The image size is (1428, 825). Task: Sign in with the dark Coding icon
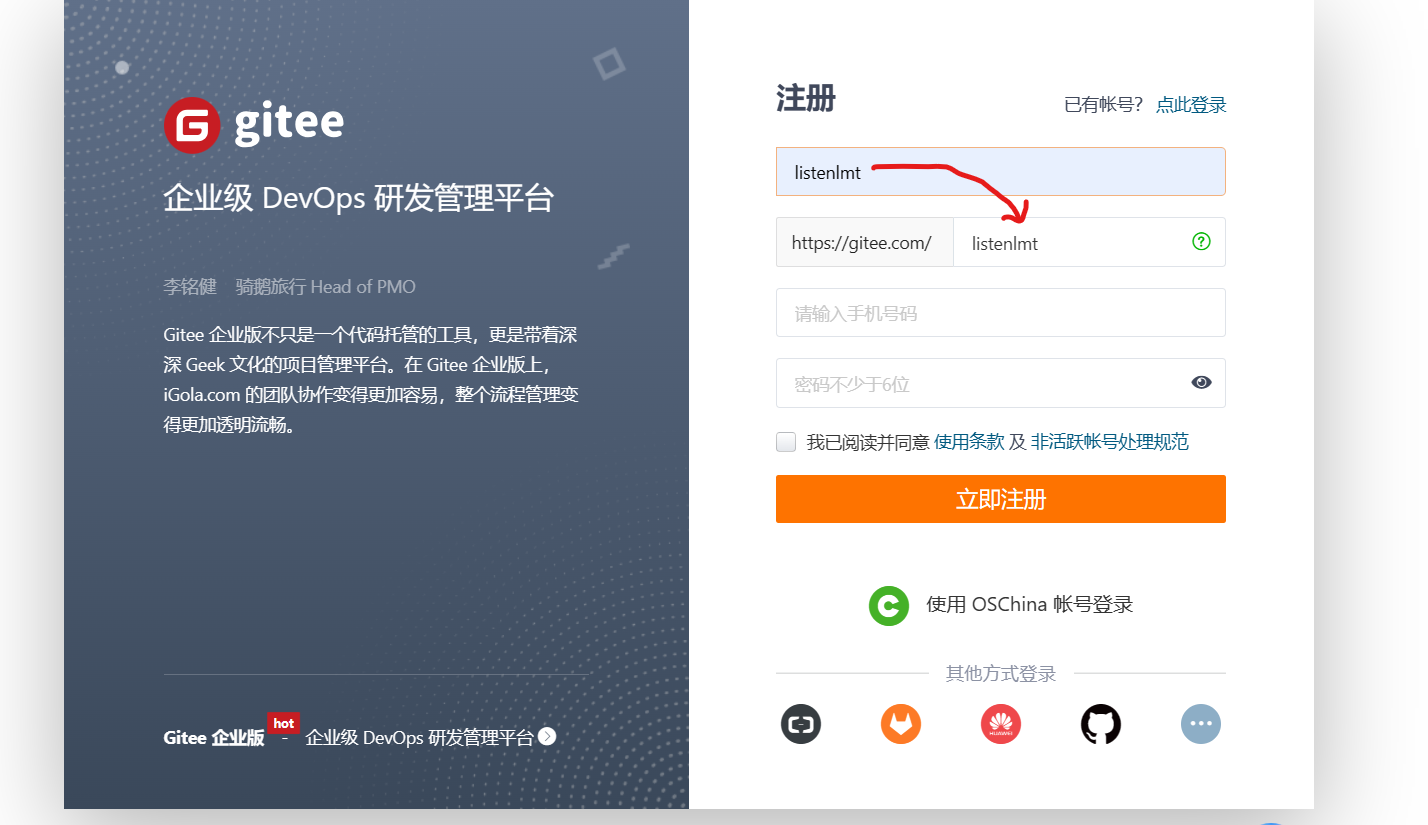pyautogui.click(x=801, y=724)
